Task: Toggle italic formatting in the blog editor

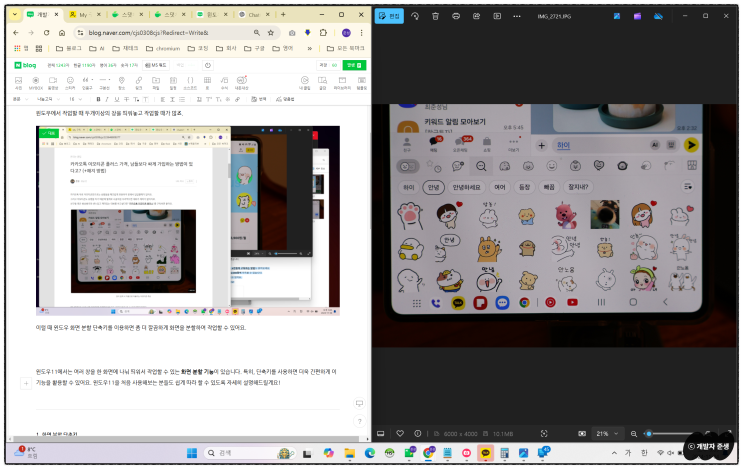Action: (x=107, y=99)
